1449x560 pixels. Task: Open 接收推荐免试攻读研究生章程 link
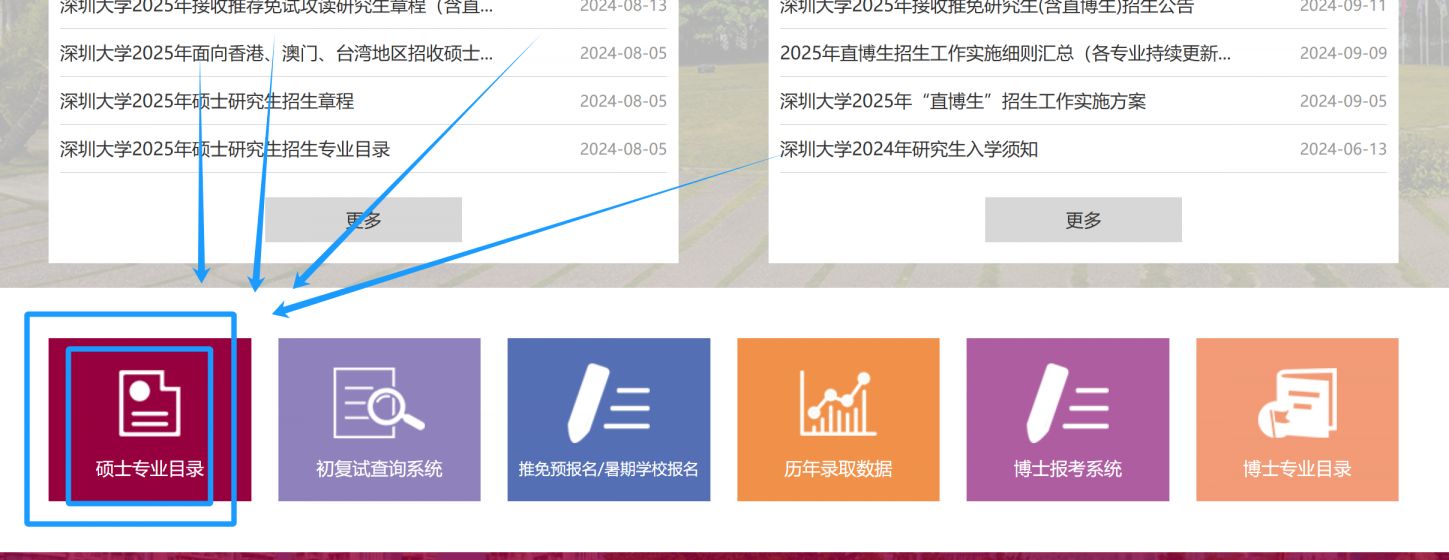[x=276, y=8]
